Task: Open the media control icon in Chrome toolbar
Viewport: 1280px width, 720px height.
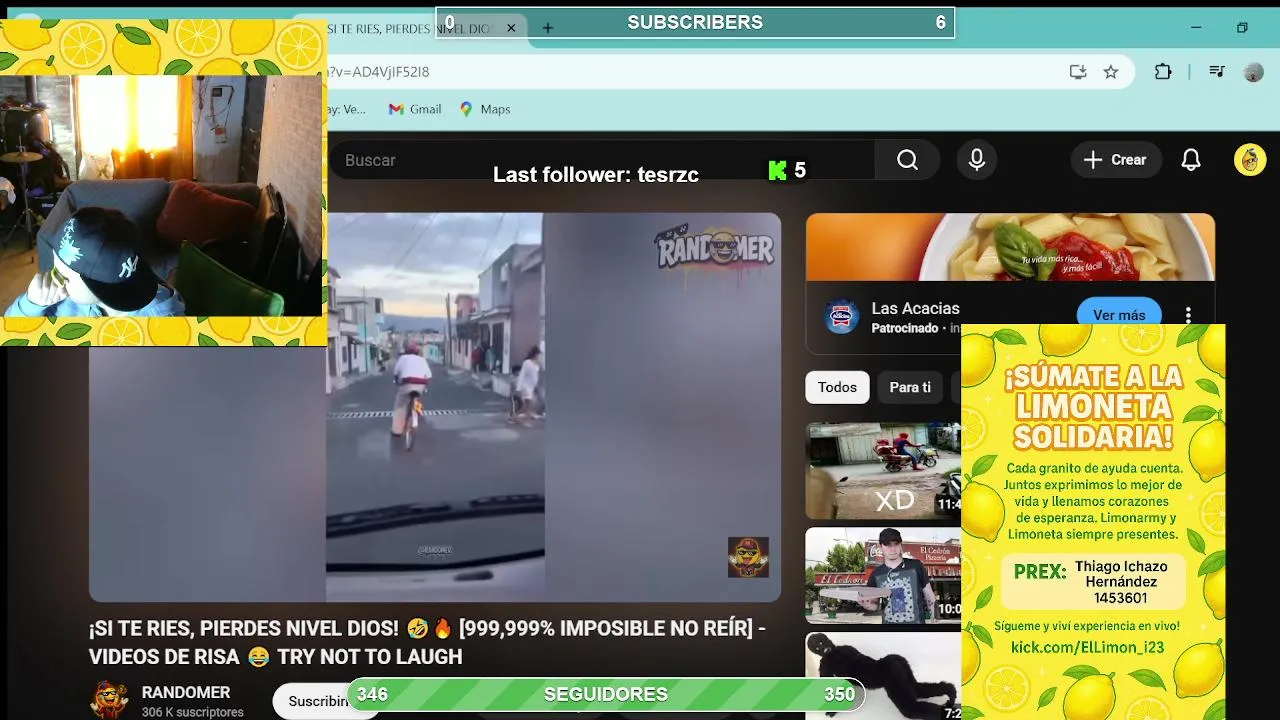Action: click(1217, 72)
